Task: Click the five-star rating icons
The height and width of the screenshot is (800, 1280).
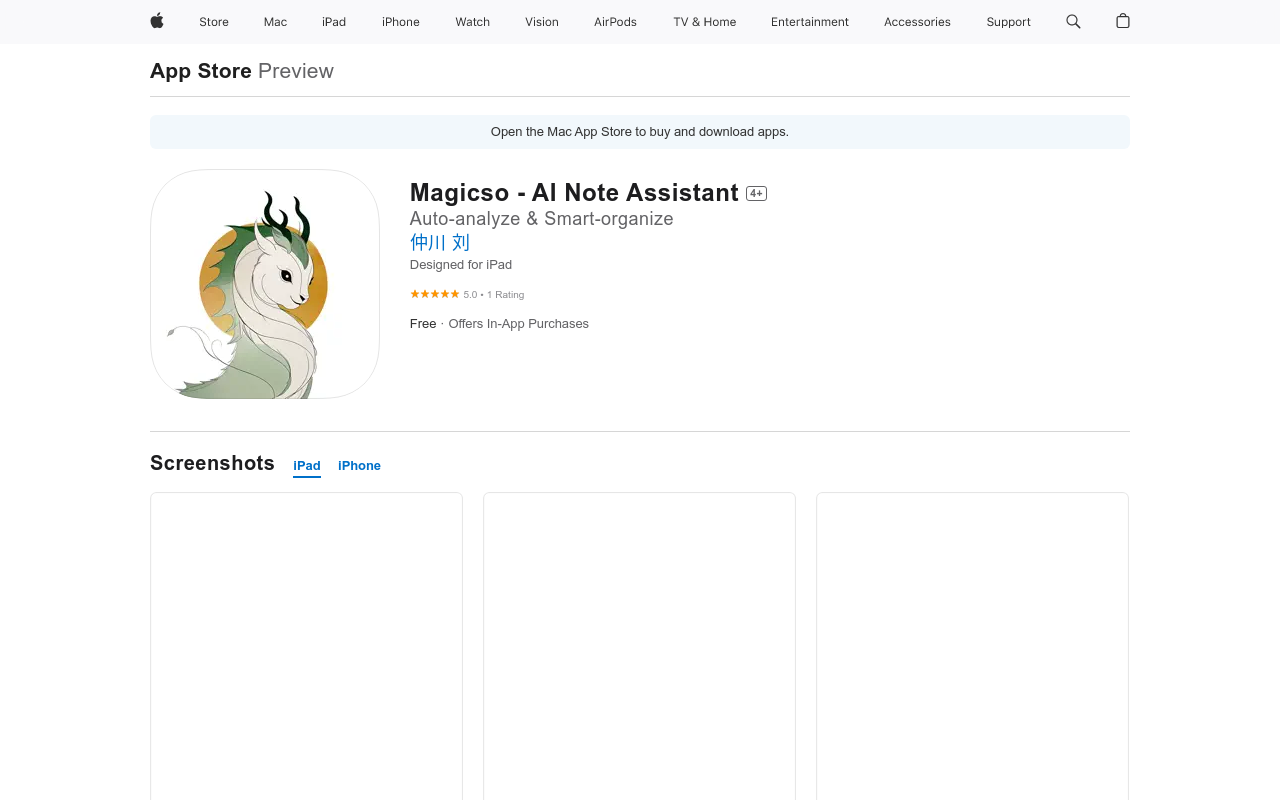Action: 435,294
